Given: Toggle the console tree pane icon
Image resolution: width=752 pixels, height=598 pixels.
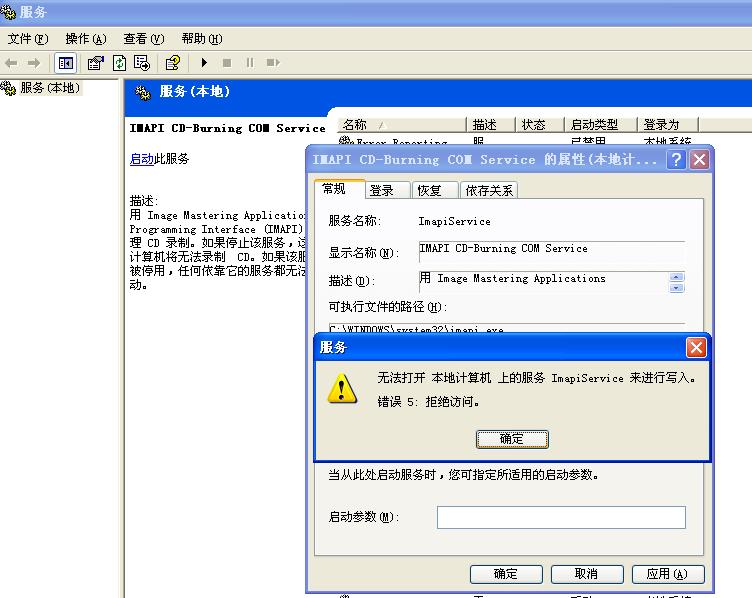Looking at the screenshot, I should 66,63.
